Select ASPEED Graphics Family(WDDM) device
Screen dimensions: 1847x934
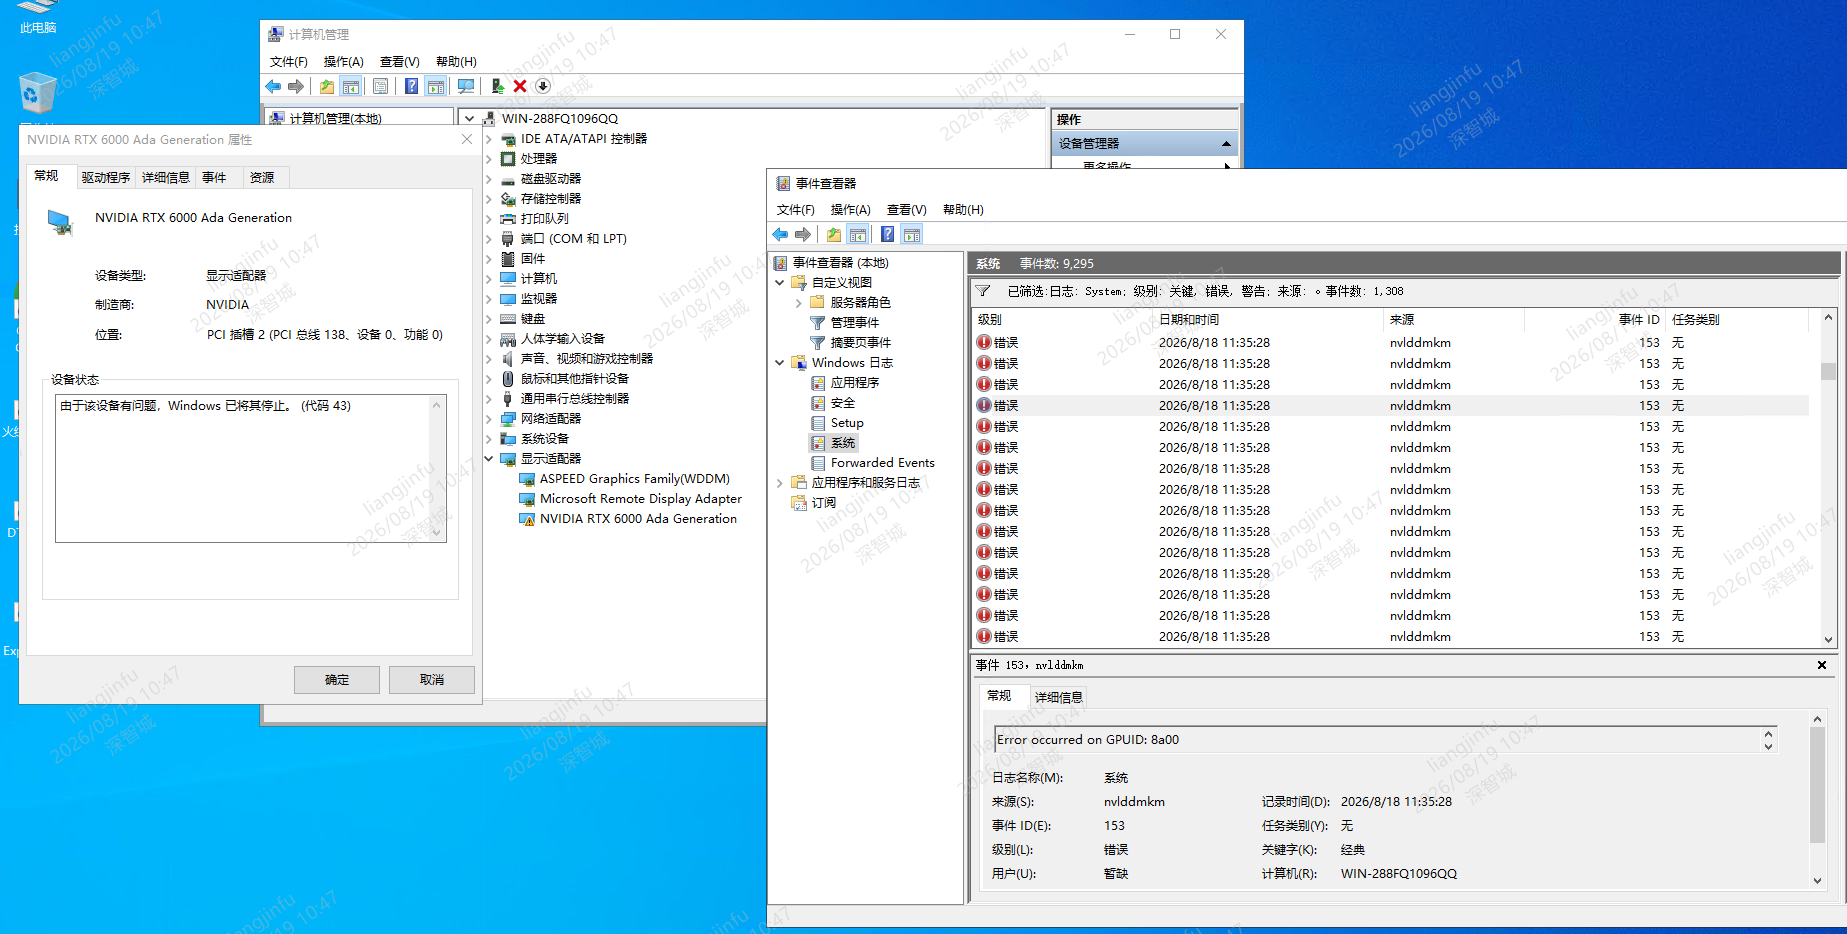click(635, 479)
